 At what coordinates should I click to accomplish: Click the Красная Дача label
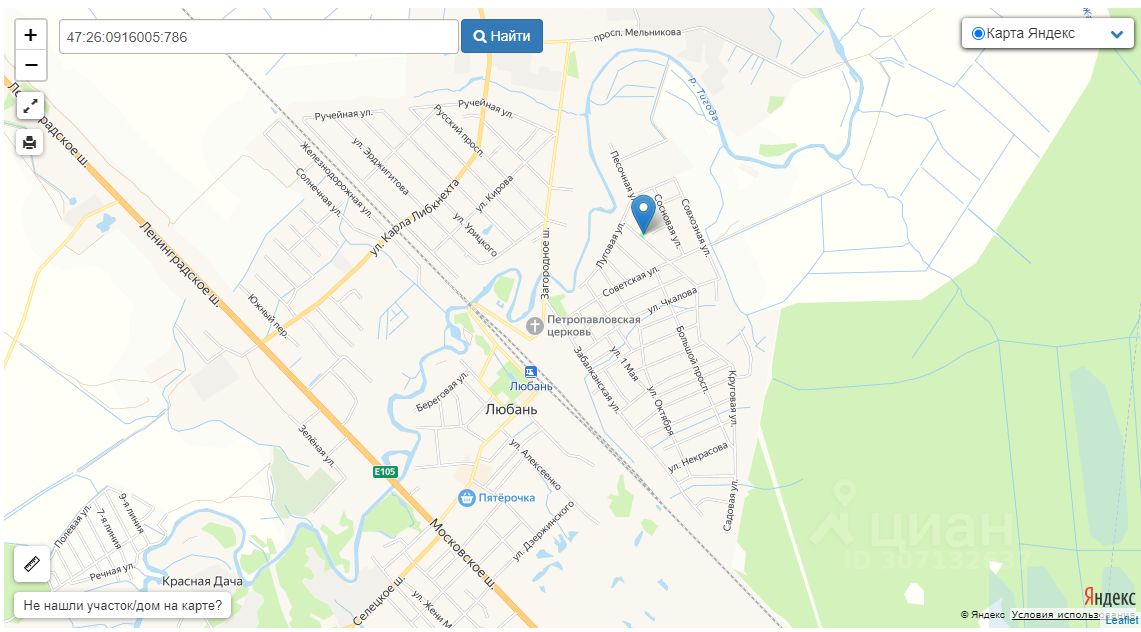coord(202,581)
